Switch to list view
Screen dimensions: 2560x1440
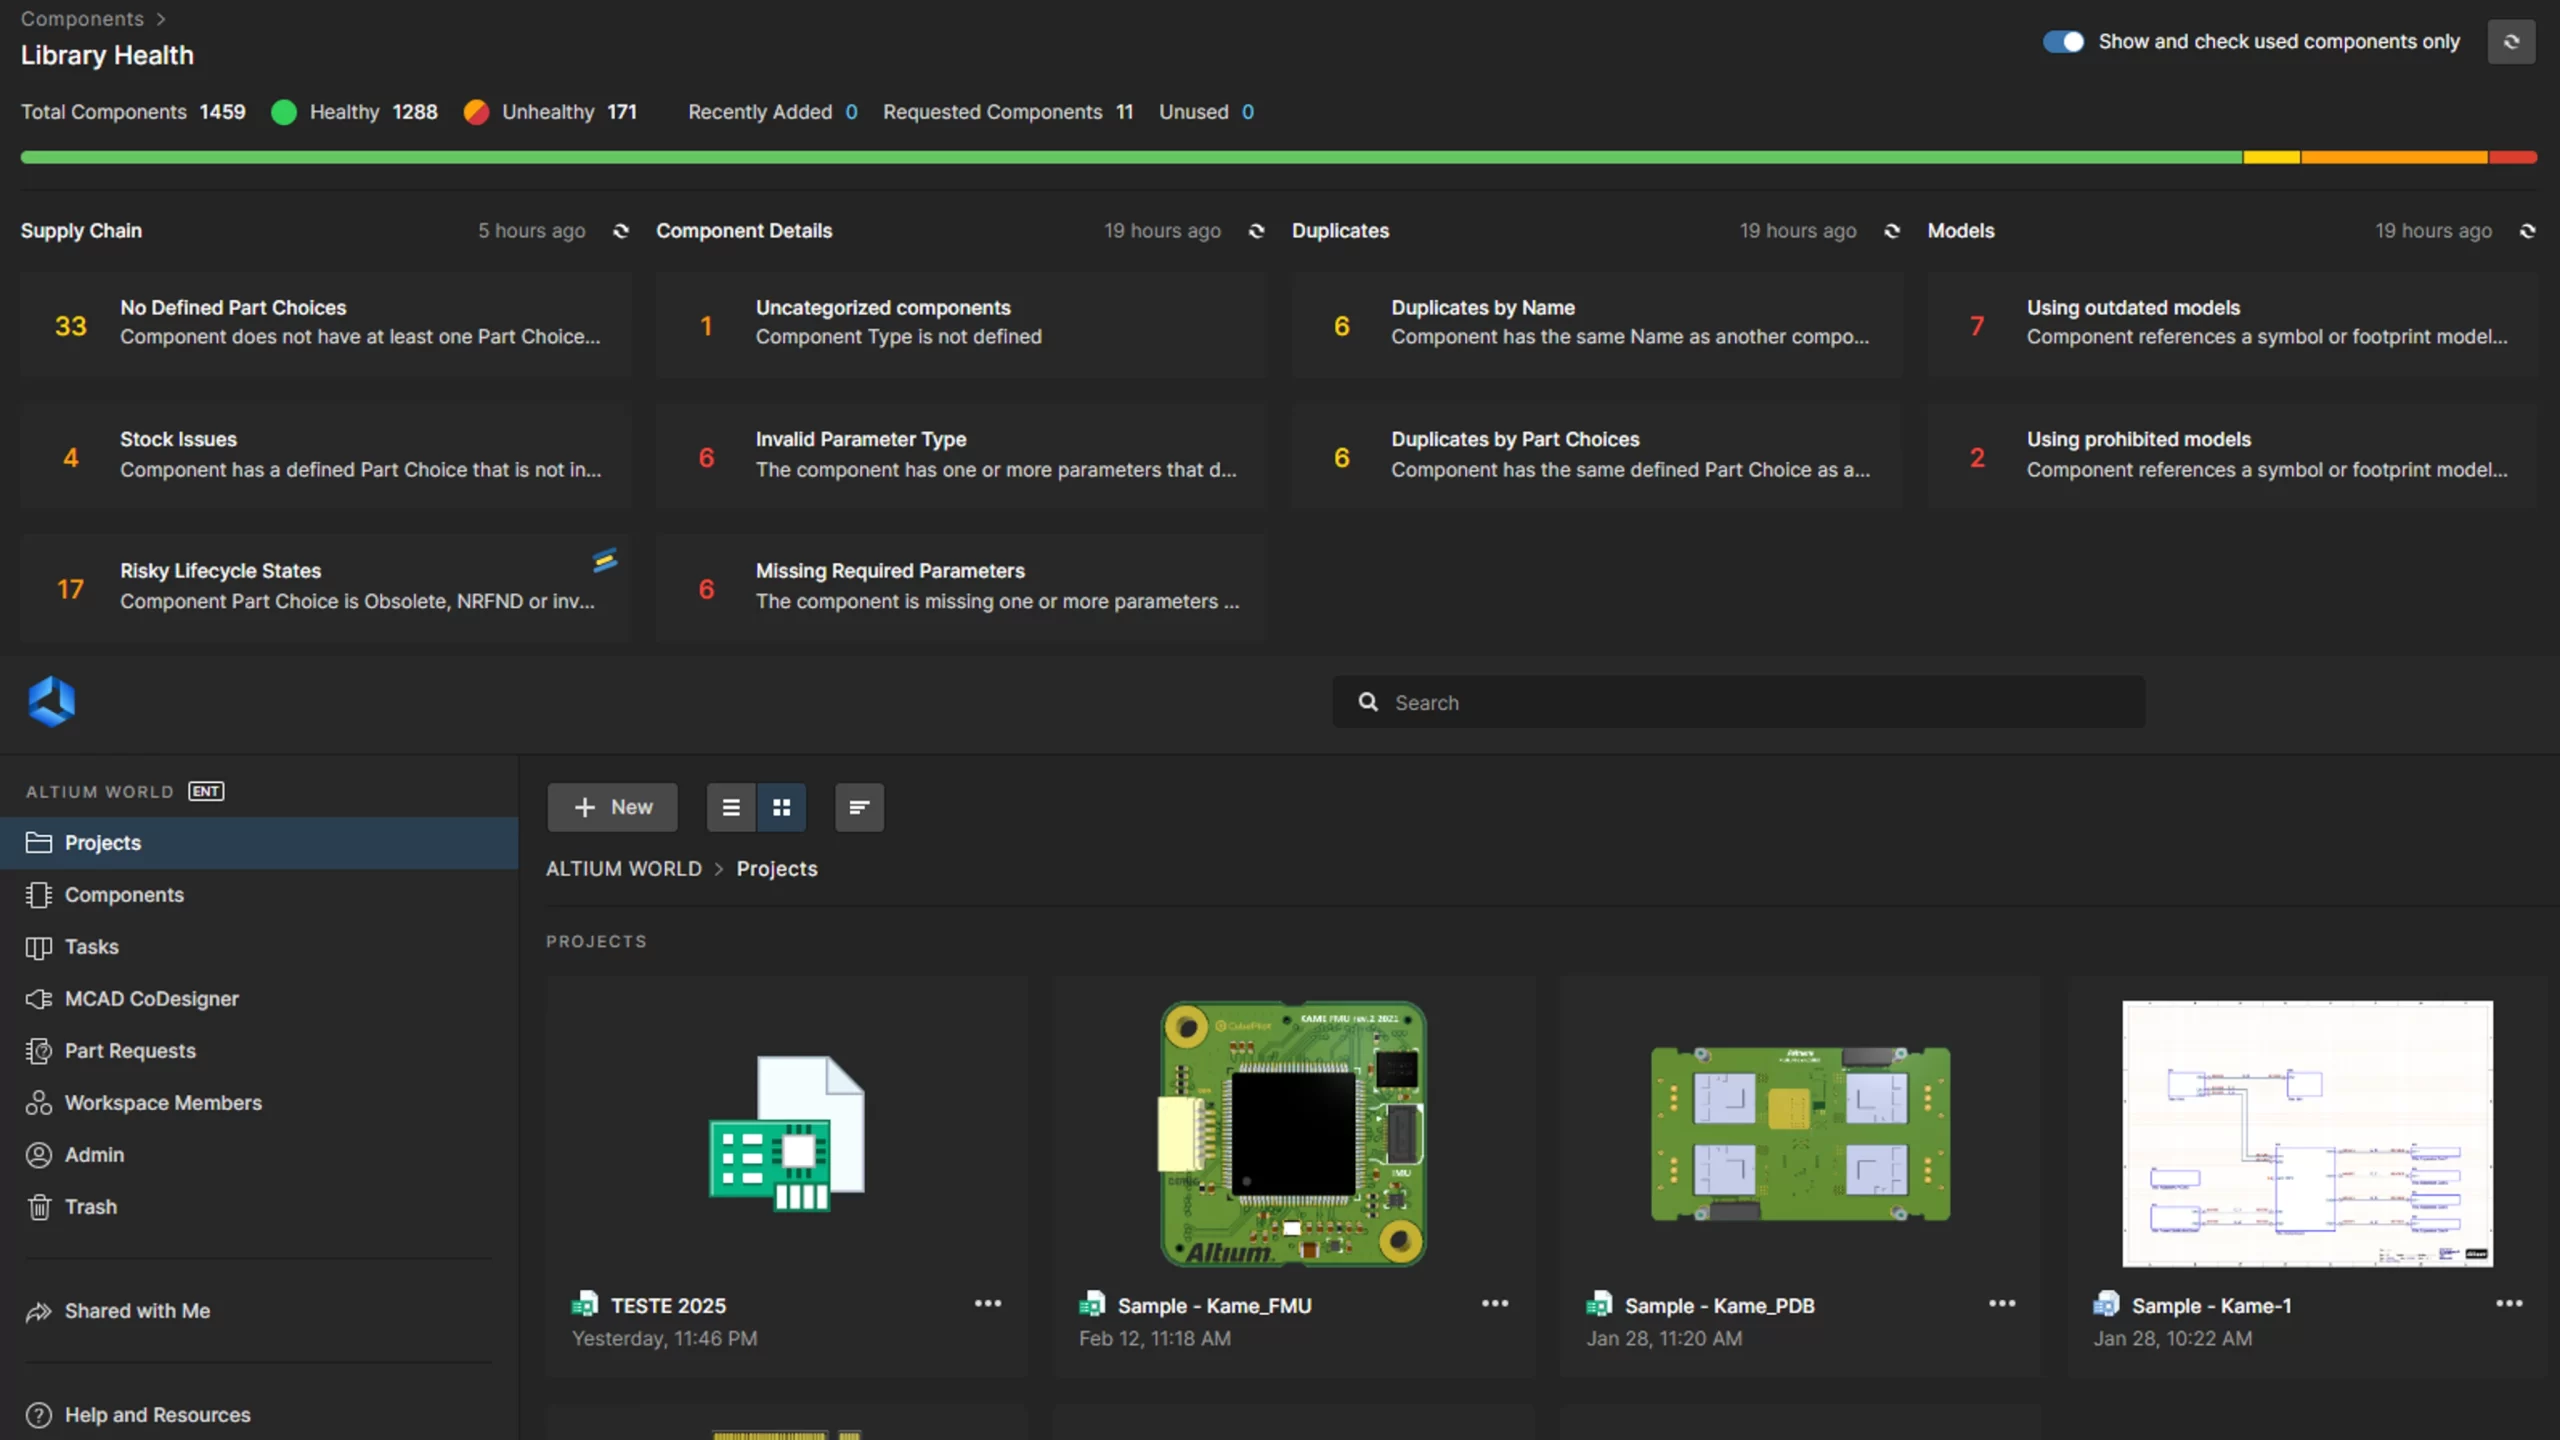[x=731, y=807]
